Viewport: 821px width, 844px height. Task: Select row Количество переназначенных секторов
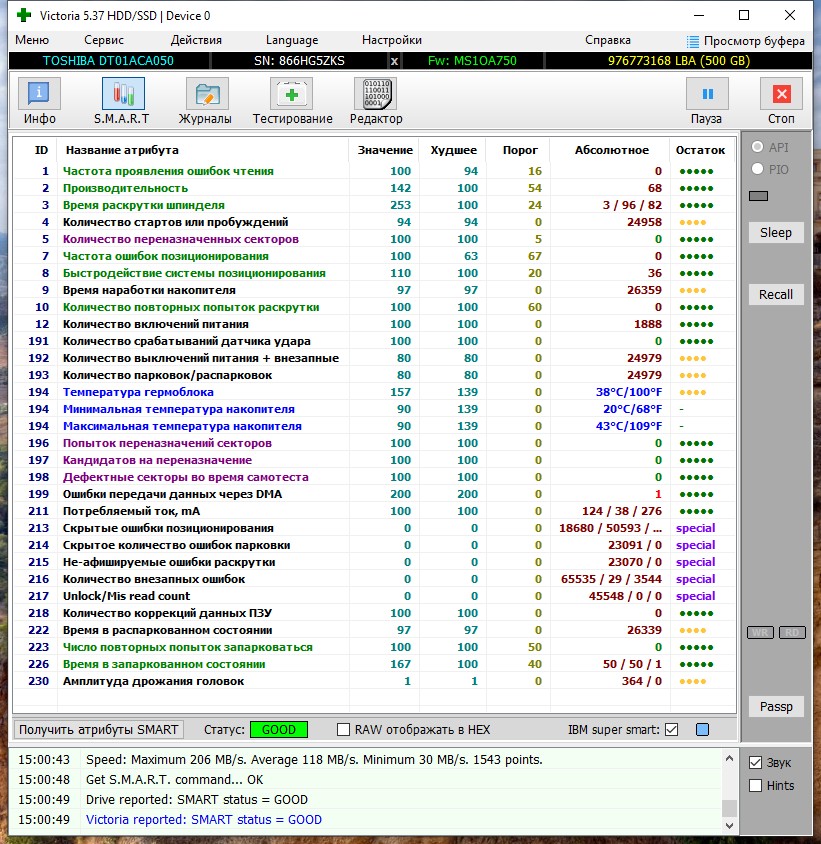(374, 239)
